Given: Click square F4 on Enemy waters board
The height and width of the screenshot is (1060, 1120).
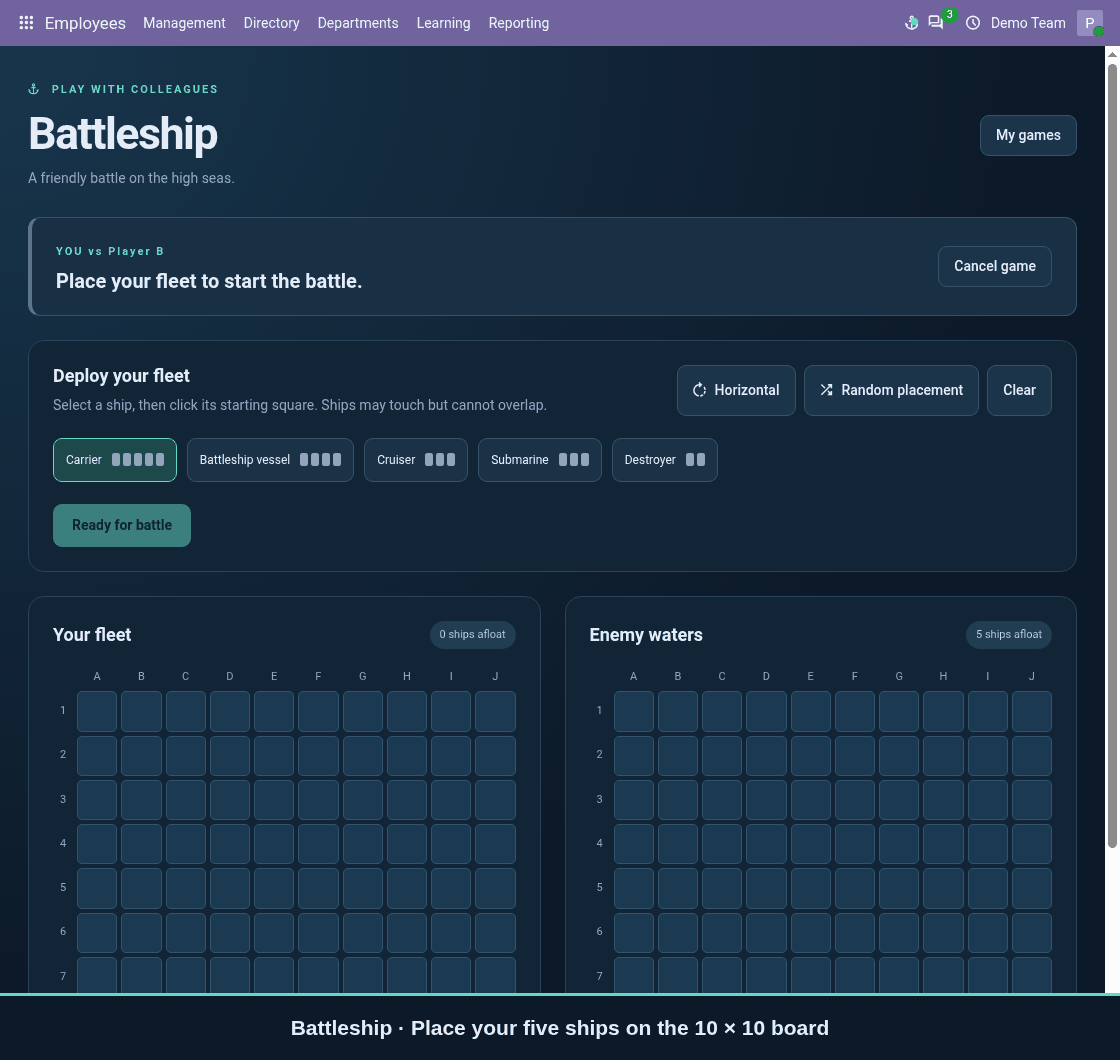Looking at the screenshot, I should (855, 844).
